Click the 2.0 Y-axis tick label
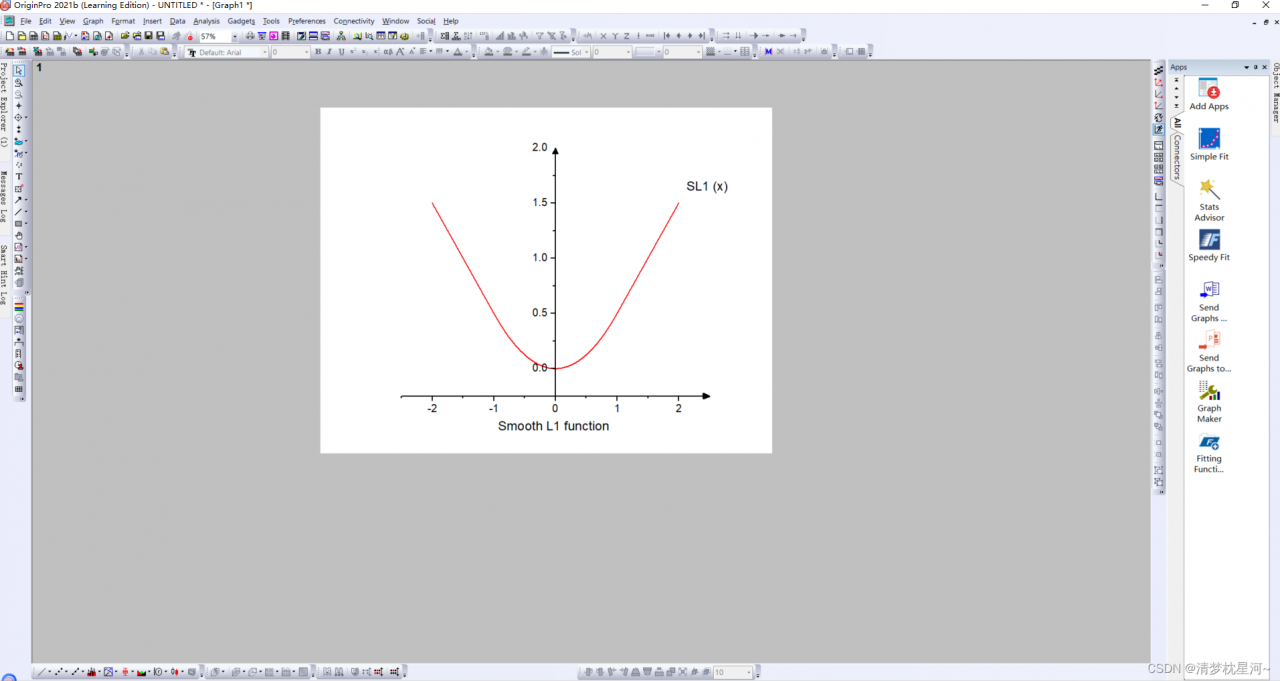This screenshot has height=681, width=1280. (x=540, y=148)
